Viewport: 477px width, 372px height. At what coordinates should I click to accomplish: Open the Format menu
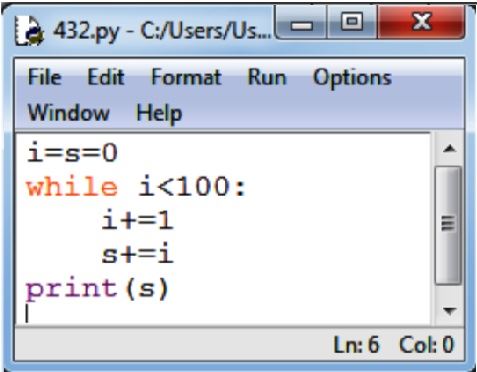pos(186,77)
